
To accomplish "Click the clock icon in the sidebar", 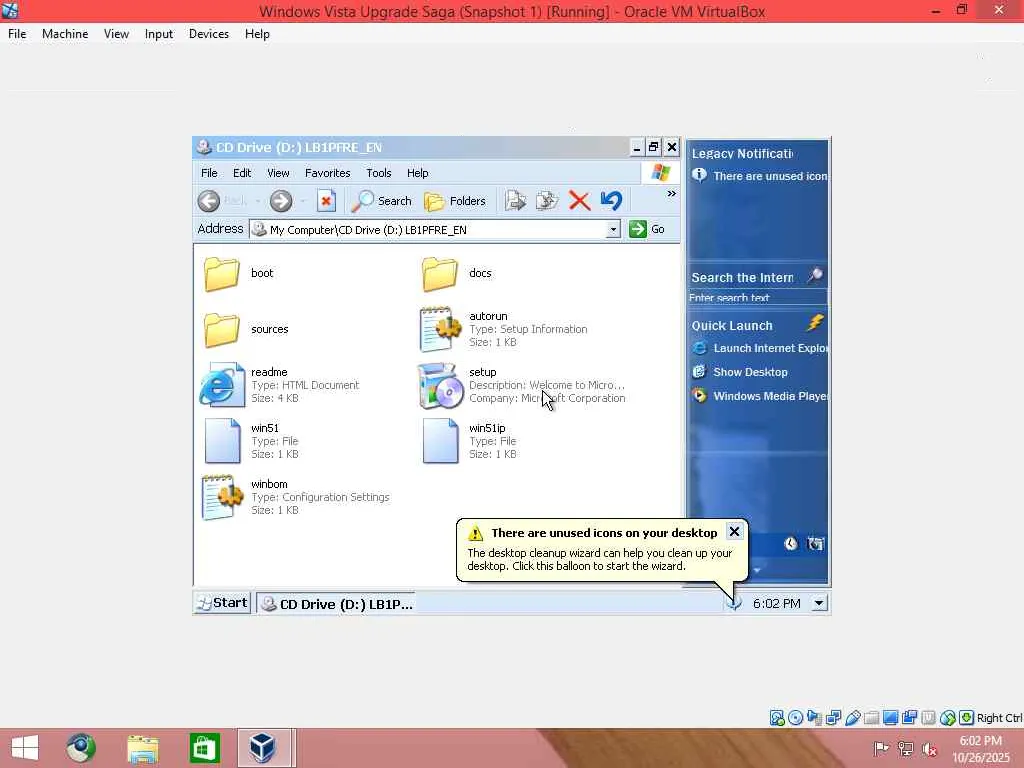I will pos(790,543).
